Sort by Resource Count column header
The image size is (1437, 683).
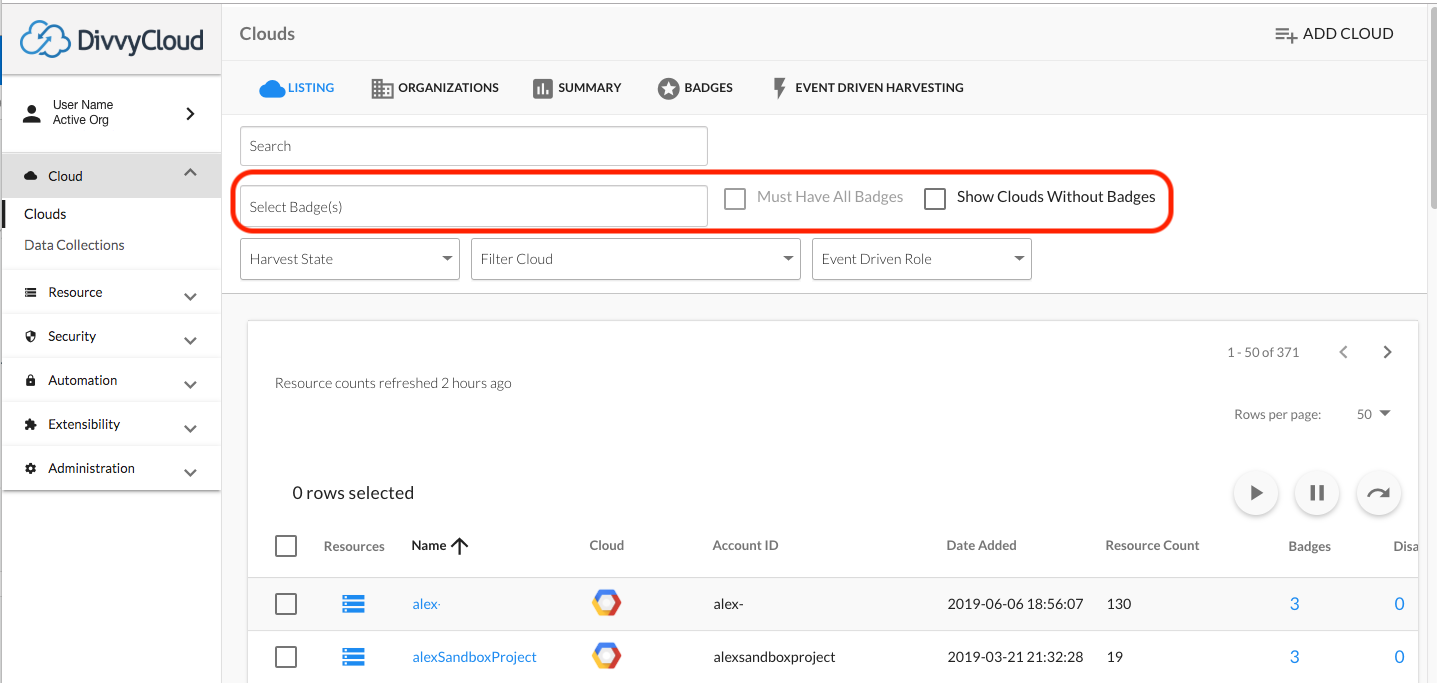click(1152, 545)
